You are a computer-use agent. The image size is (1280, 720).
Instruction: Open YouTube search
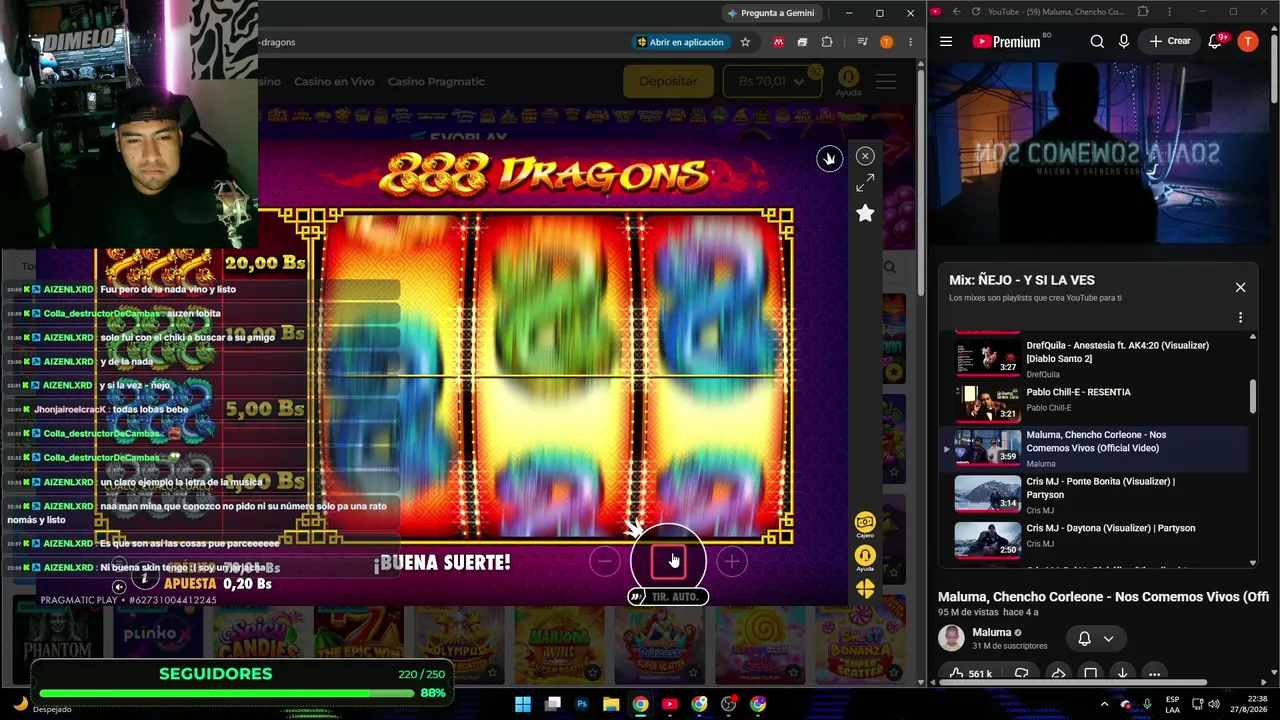click(1097, 41)
